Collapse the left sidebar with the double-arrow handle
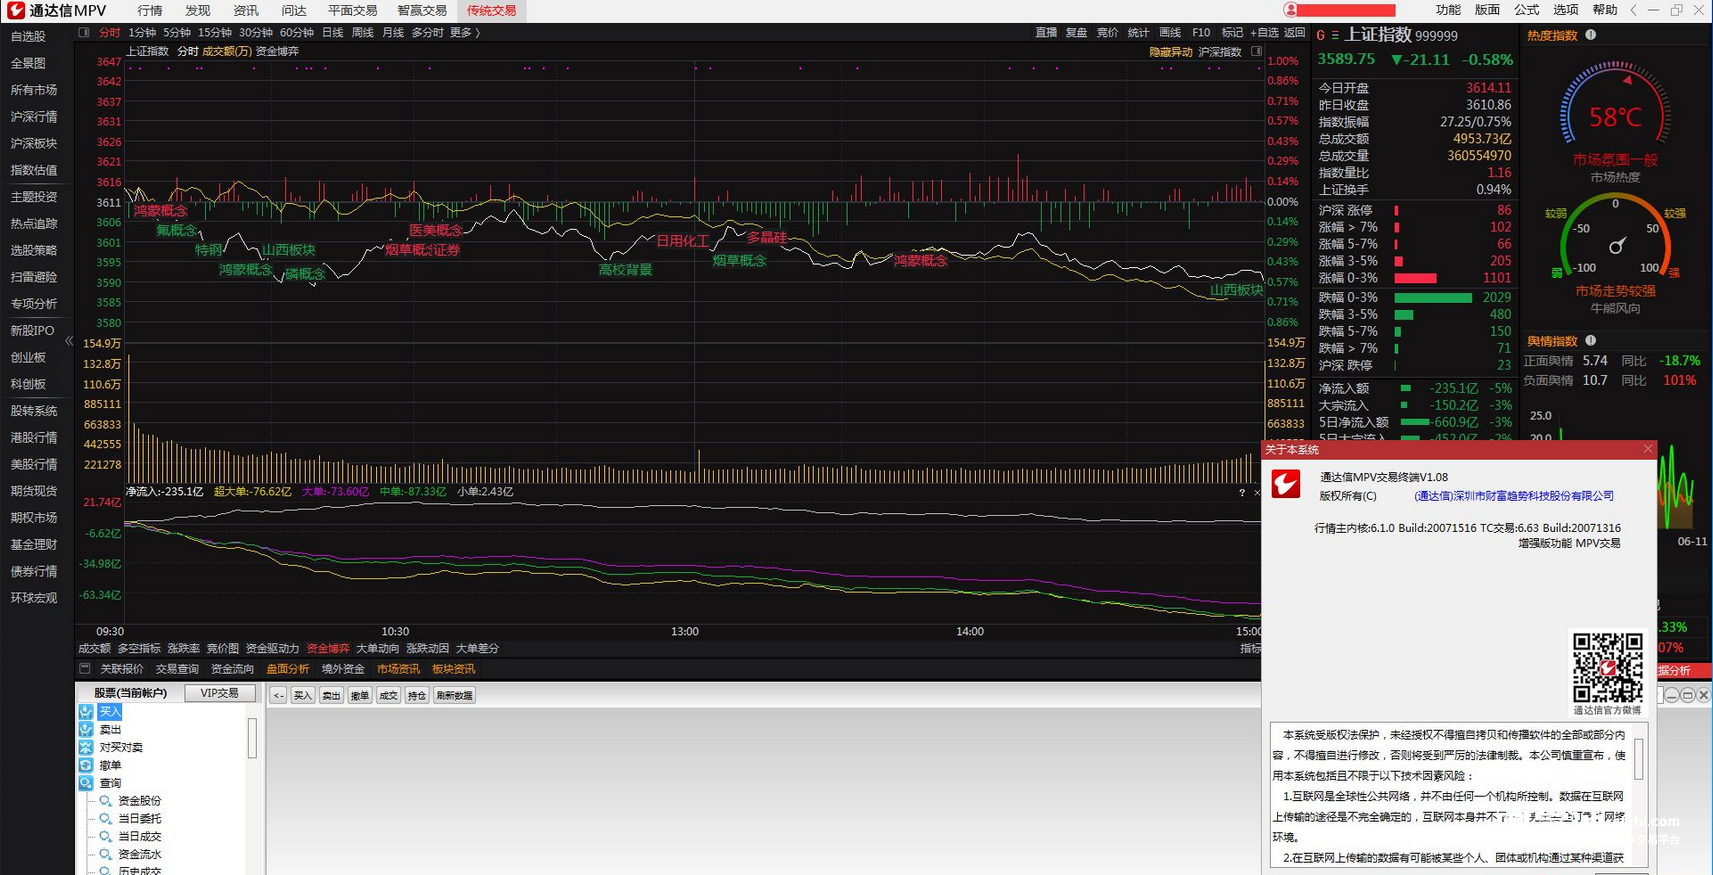 click(x=69, y=341)
